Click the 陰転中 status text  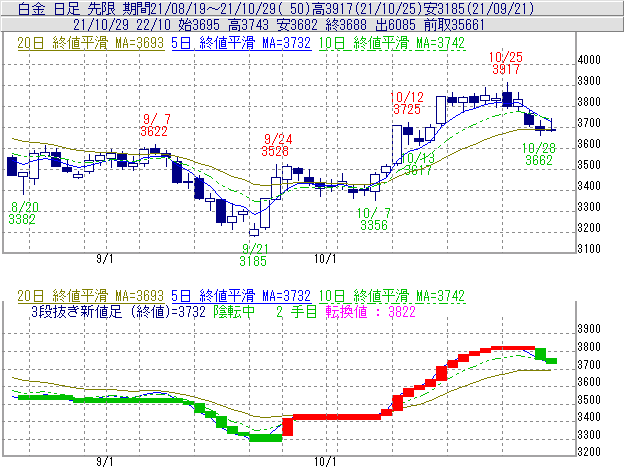click(x=234, y=311)
